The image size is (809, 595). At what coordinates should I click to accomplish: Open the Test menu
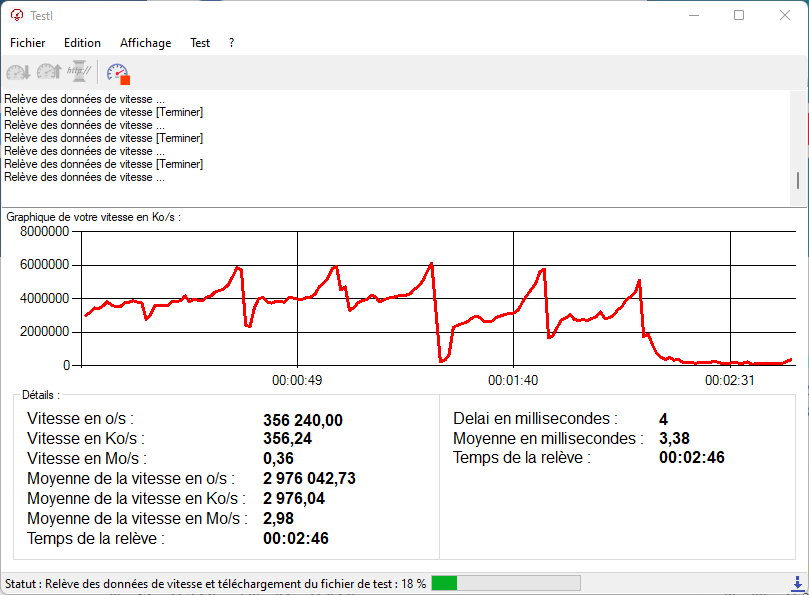click(200, 43)
